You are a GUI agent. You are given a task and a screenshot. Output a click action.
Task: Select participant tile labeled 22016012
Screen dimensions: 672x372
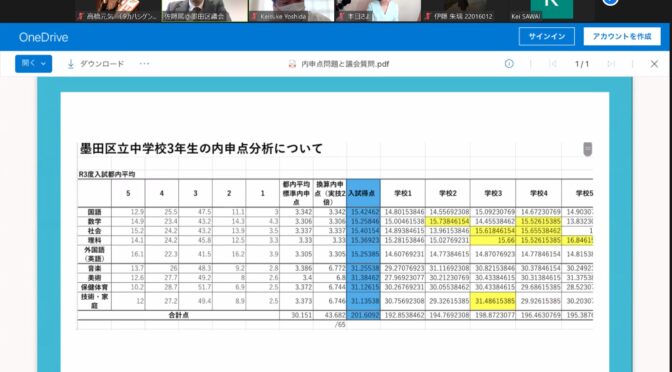465,11
